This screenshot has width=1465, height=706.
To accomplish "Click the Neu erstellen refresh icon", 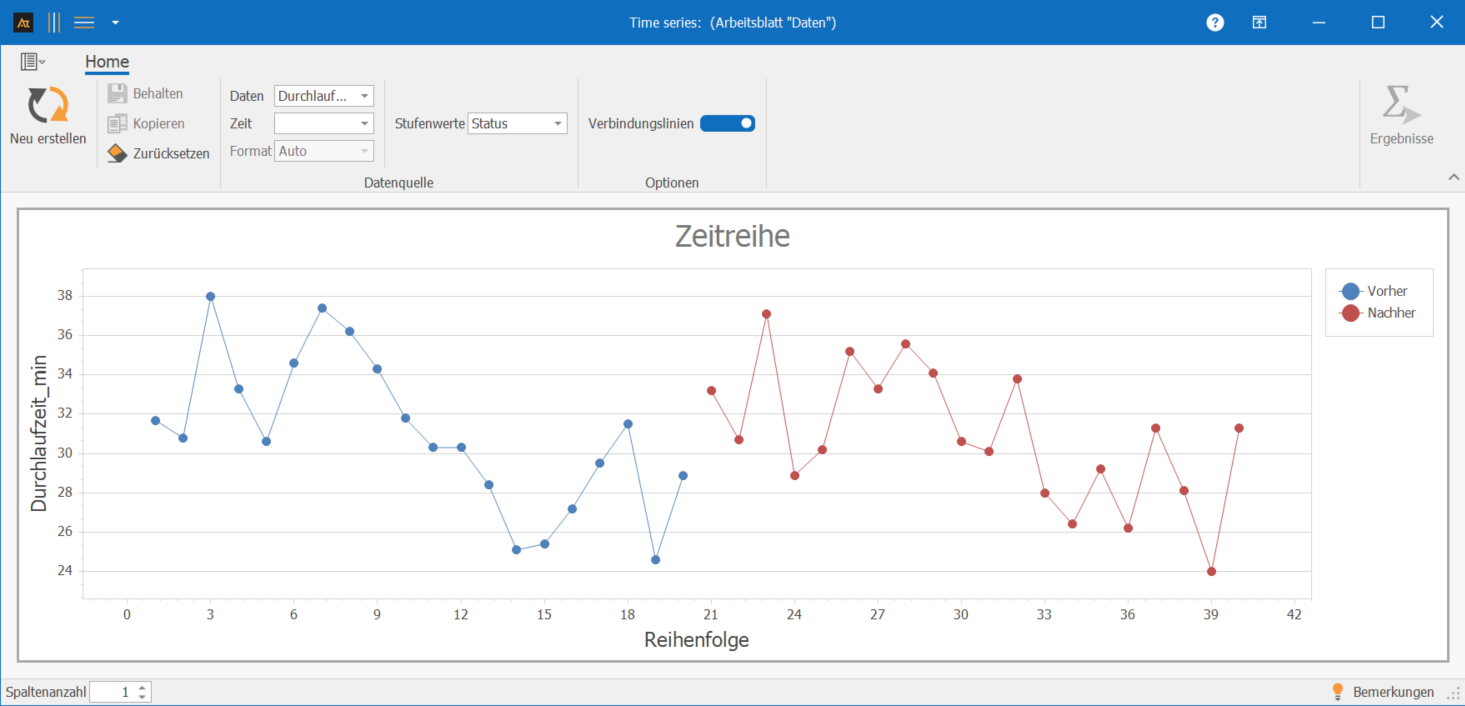I will (x=47, y=106).
